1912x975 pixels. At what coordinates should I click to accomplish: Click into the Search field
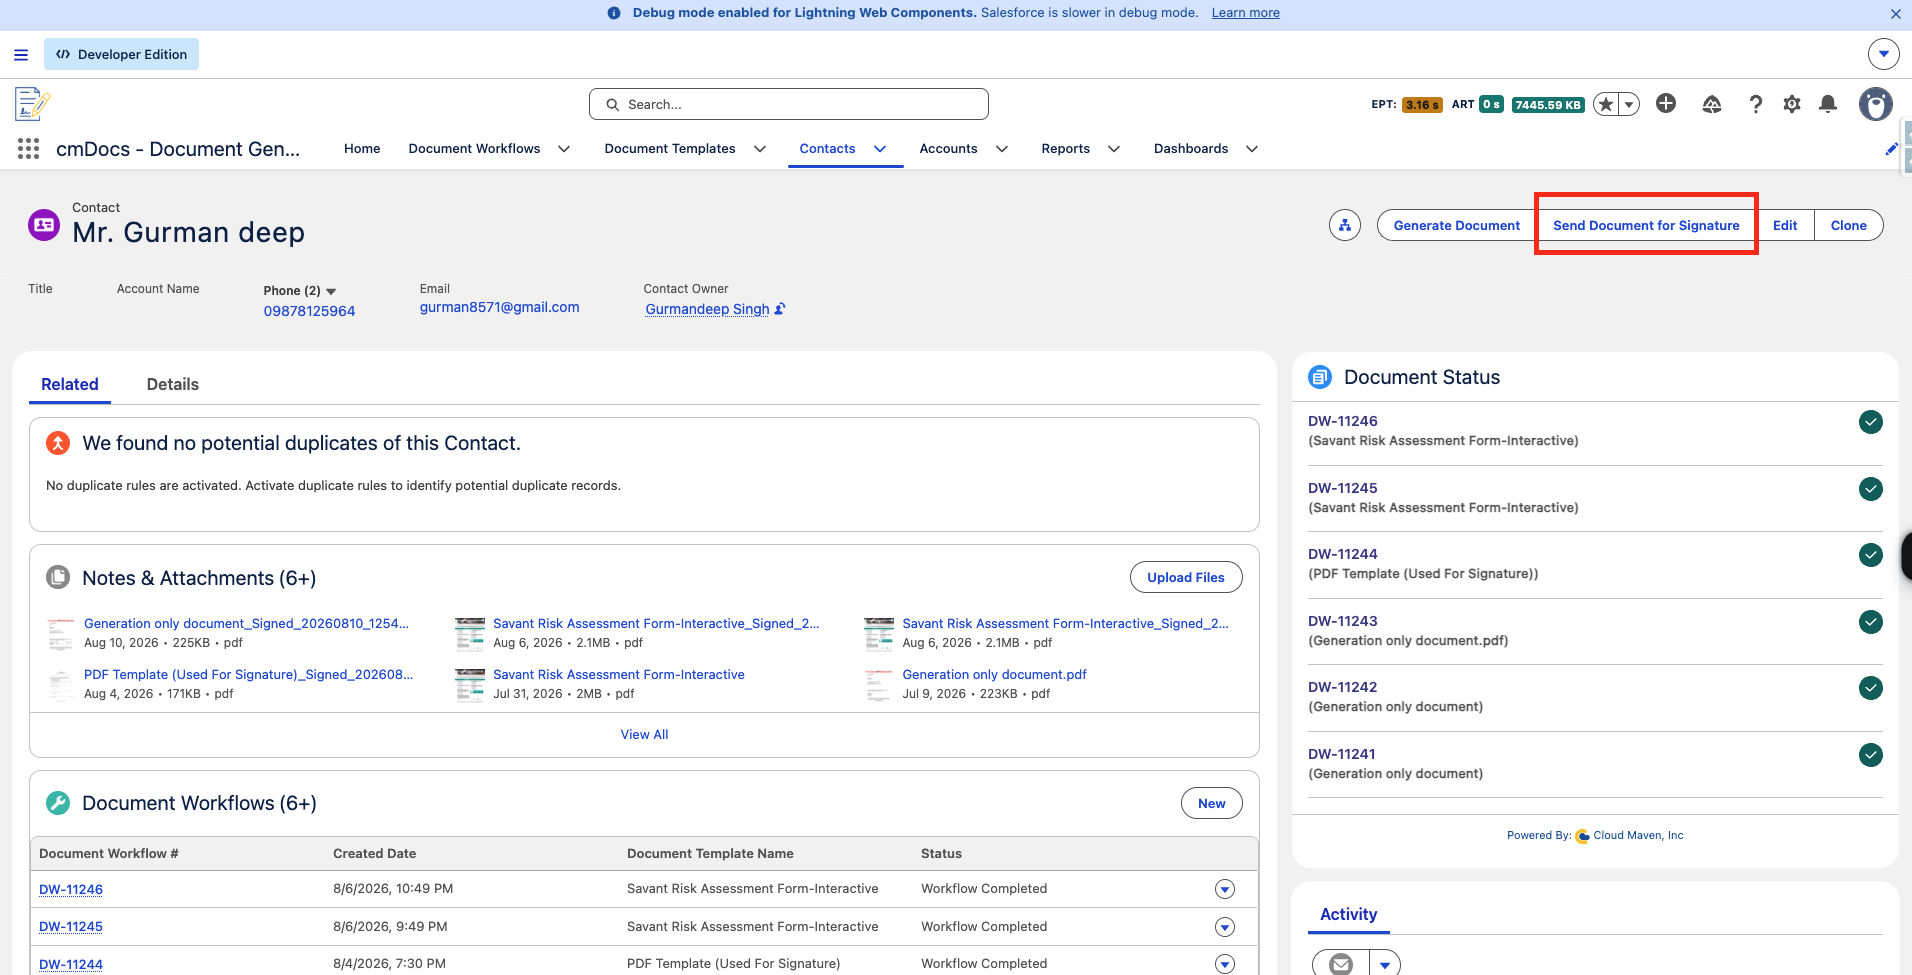[x=789, y=104]
